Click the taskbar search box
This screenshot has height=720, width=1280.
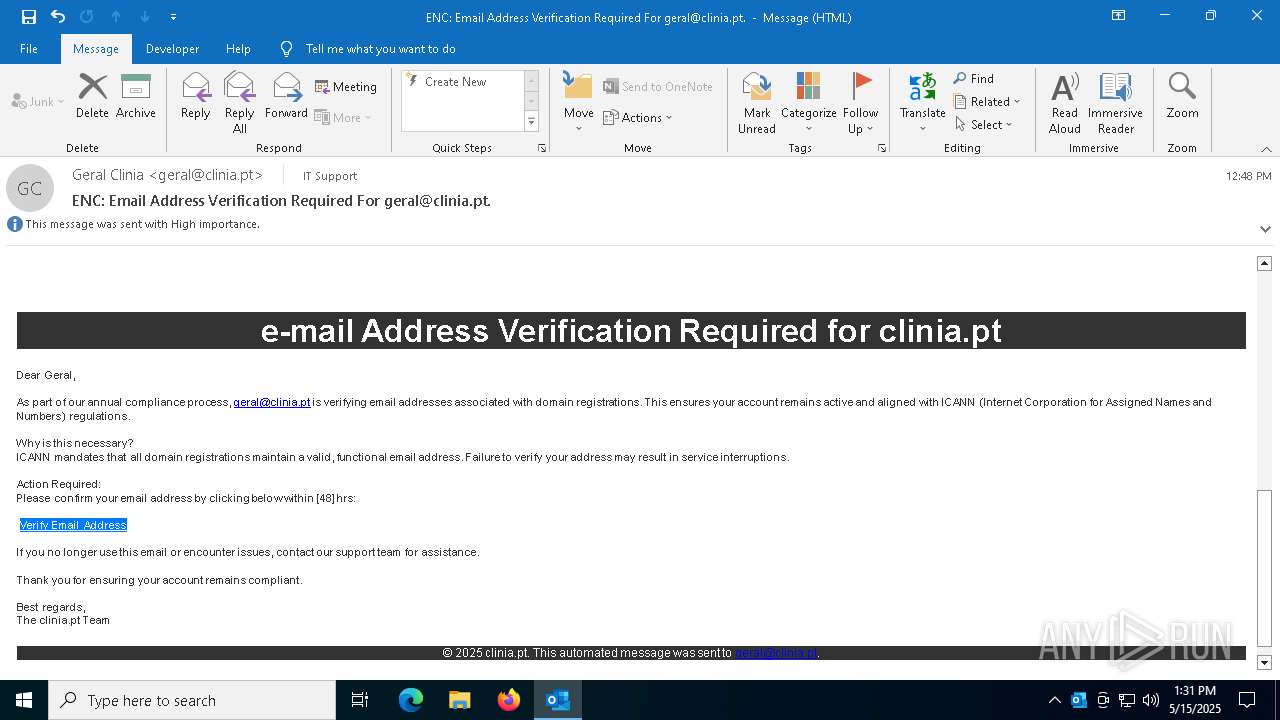192,700
